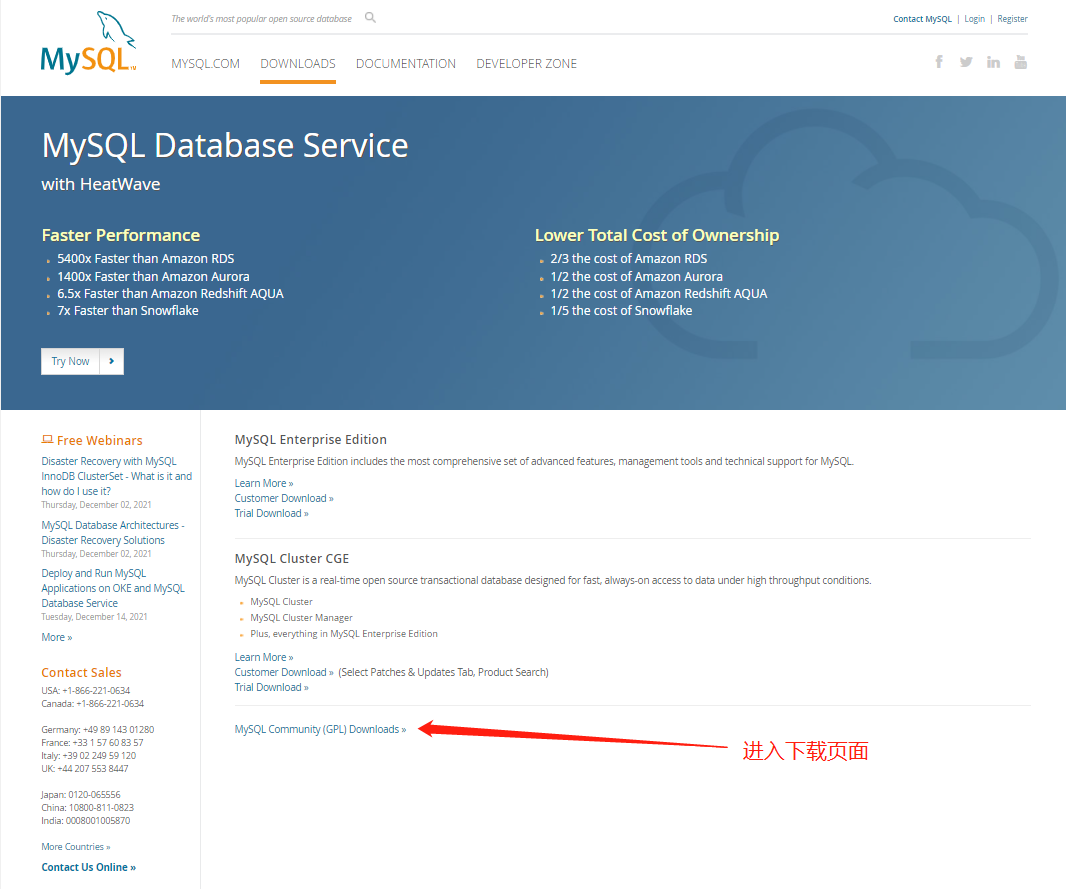The width and height of the screenshot is (1066, 889).
Task: Click MySQL Cluster CGE heading
Action: (292, 559)
